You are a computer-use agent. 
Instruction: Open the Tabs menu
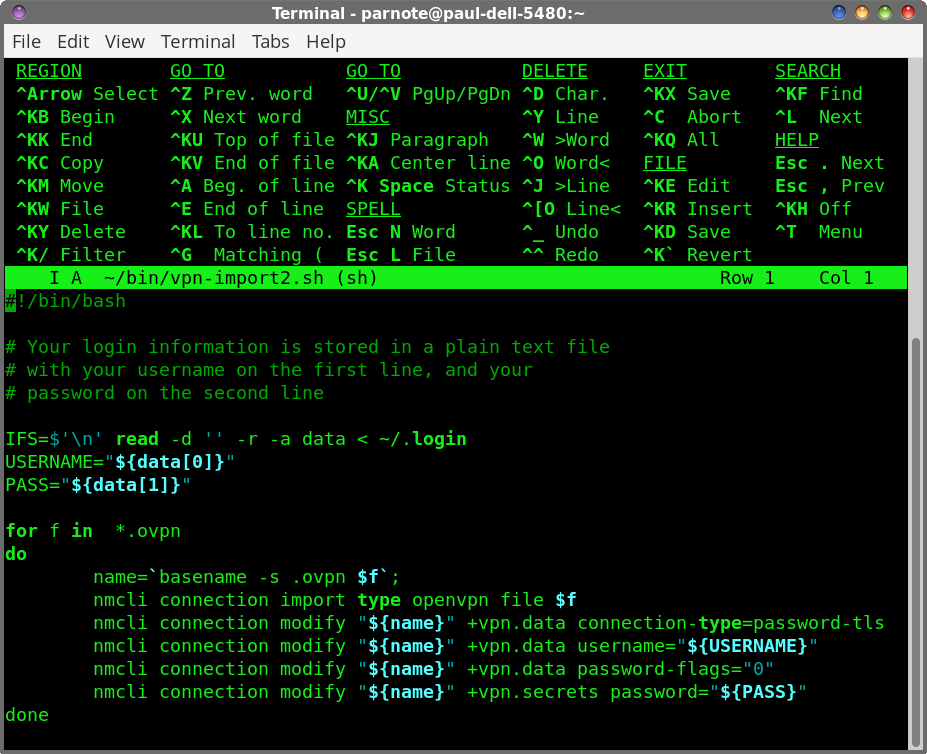pos(270,42)
